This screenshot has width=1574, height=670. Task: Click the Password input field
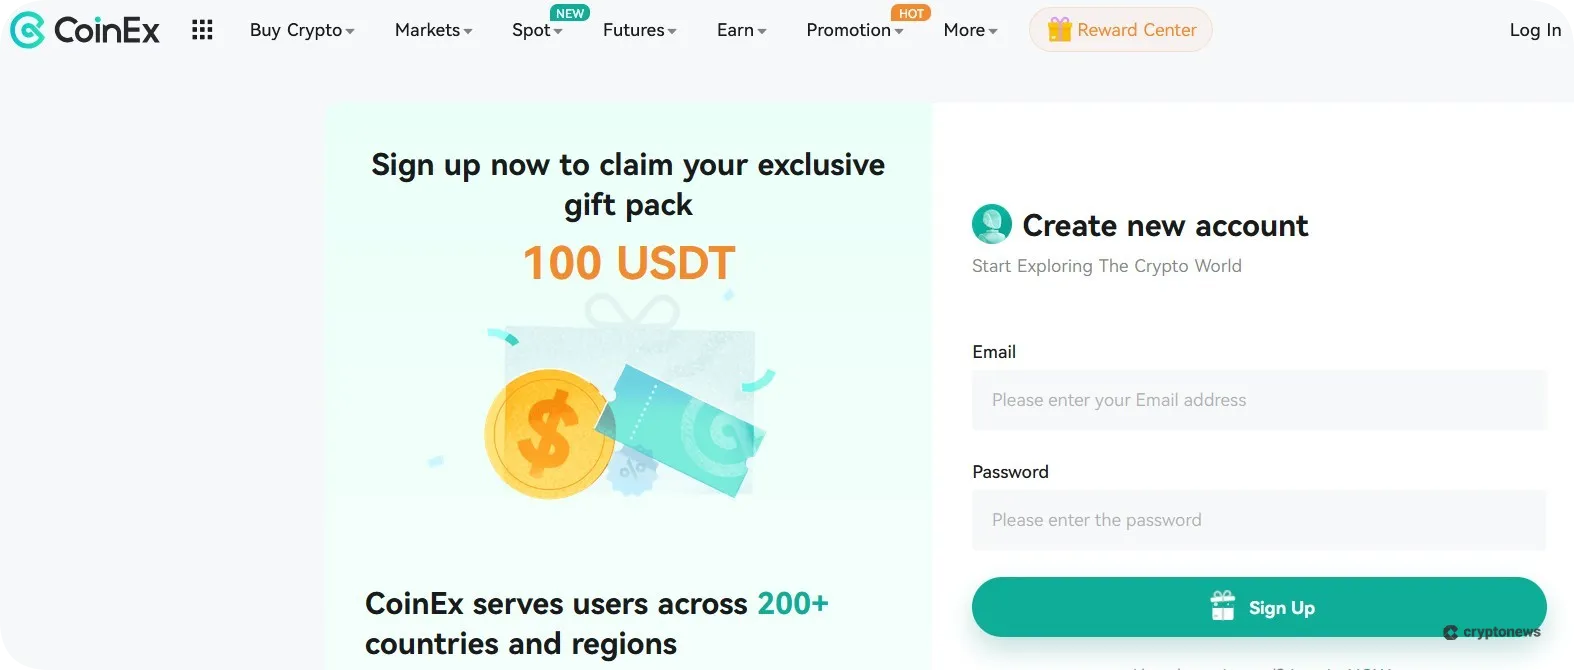[x=1258, y=520]
